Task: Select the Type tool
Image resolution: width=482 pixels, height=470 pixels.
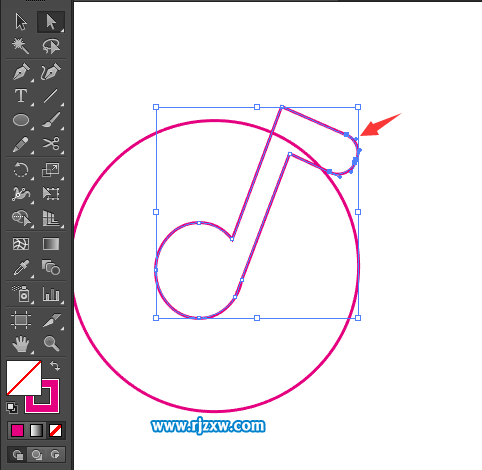Action: [x=21, y=96]
